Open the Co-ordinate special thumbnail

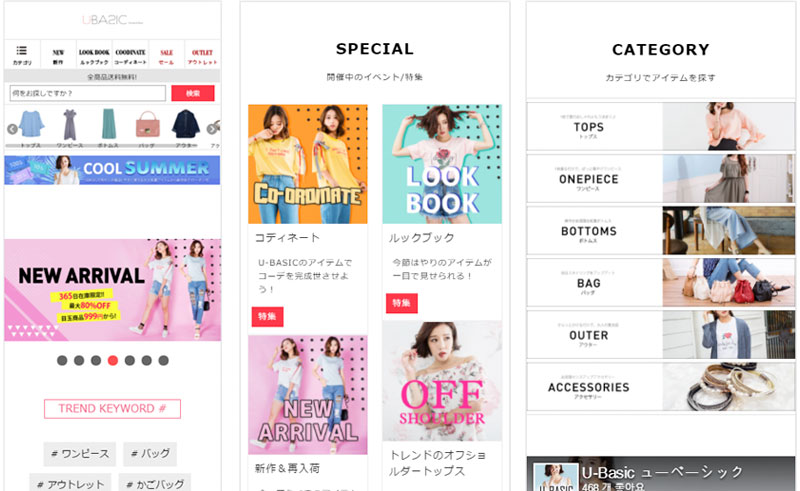click(308, 164)
